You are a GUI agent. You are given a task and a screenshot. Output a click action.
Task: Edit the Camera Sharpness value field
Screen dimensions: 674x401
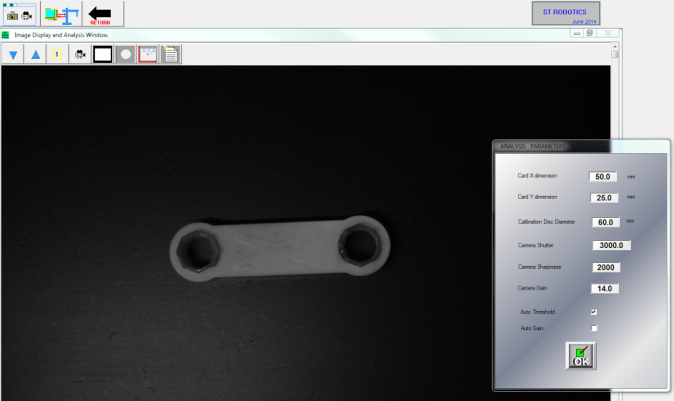click(606, 267)
